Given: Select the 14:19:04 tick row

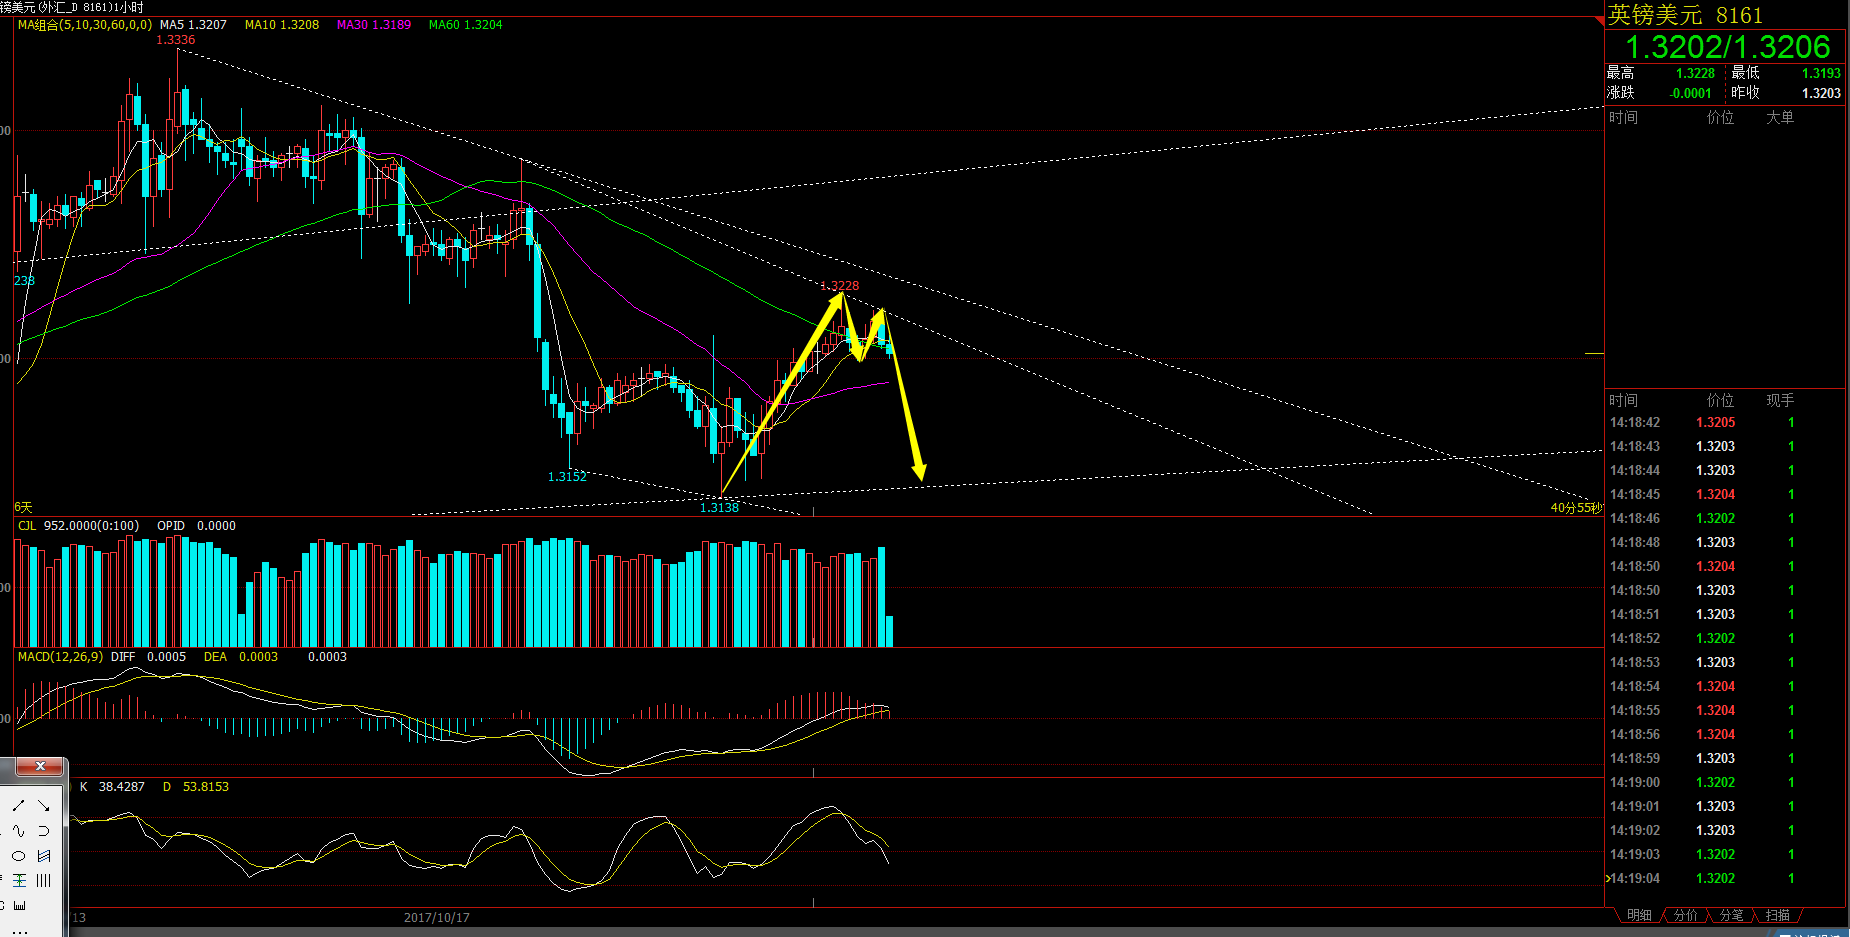Looking at the screenshot, I should pos(1725,878).
